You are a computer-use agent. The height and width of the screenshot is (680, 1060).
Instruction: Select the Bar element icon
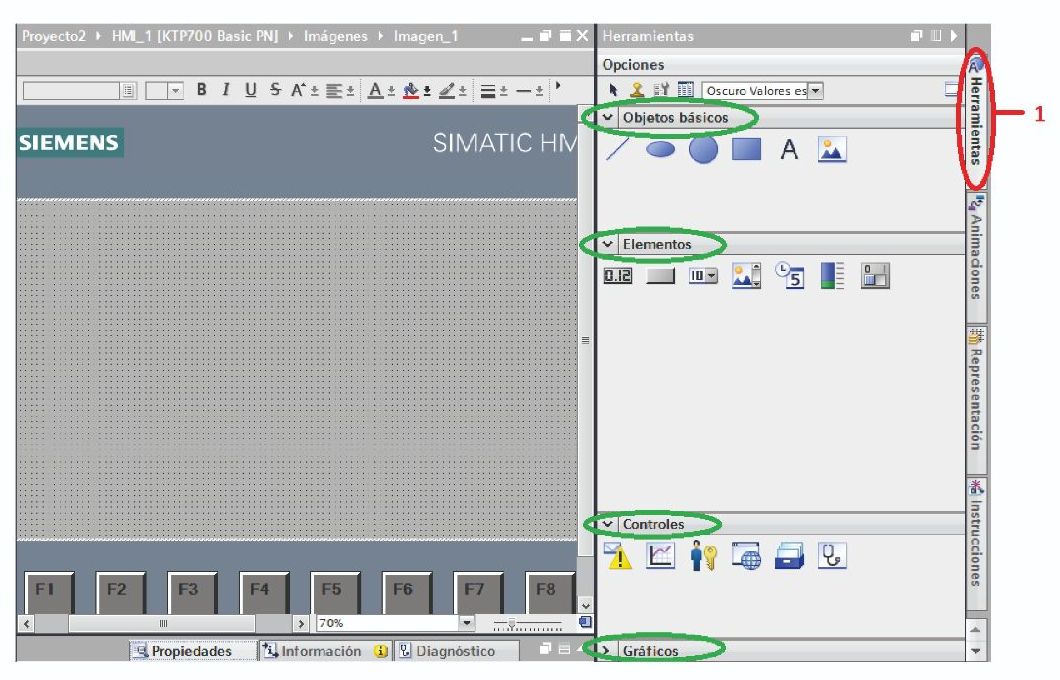tap(832, 275)
